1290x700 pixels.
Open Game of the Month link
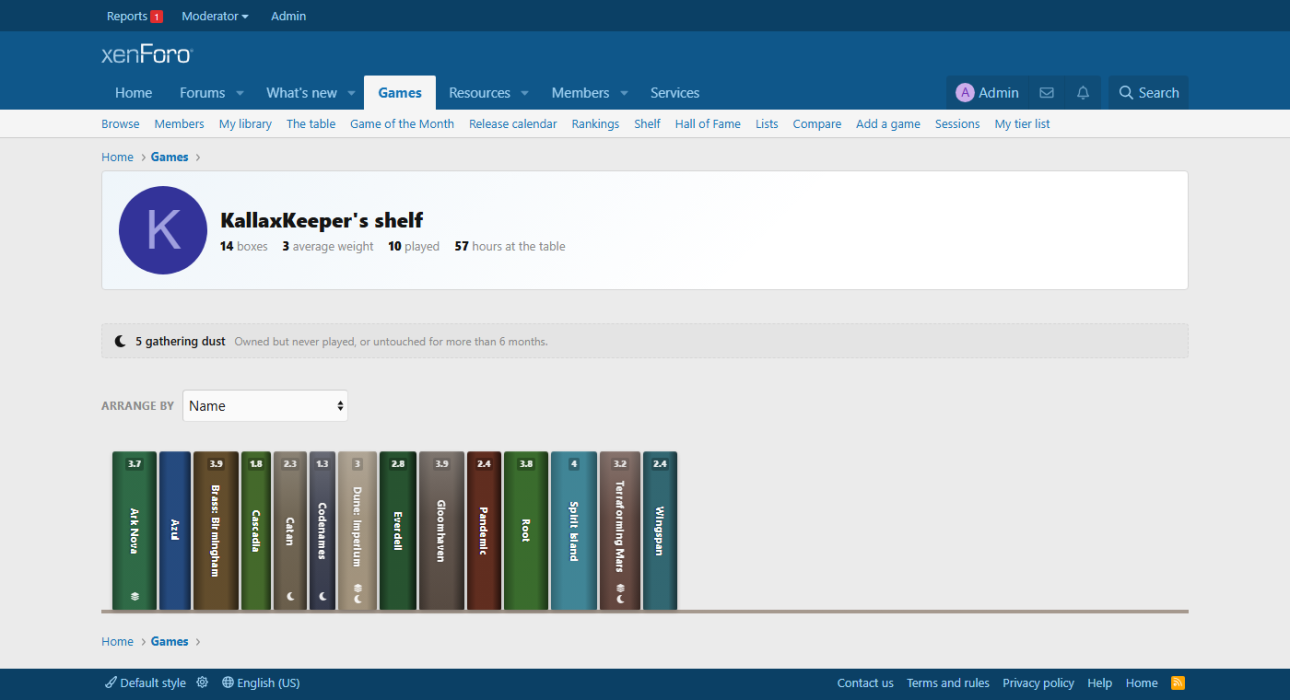click(x=402, y=124)
